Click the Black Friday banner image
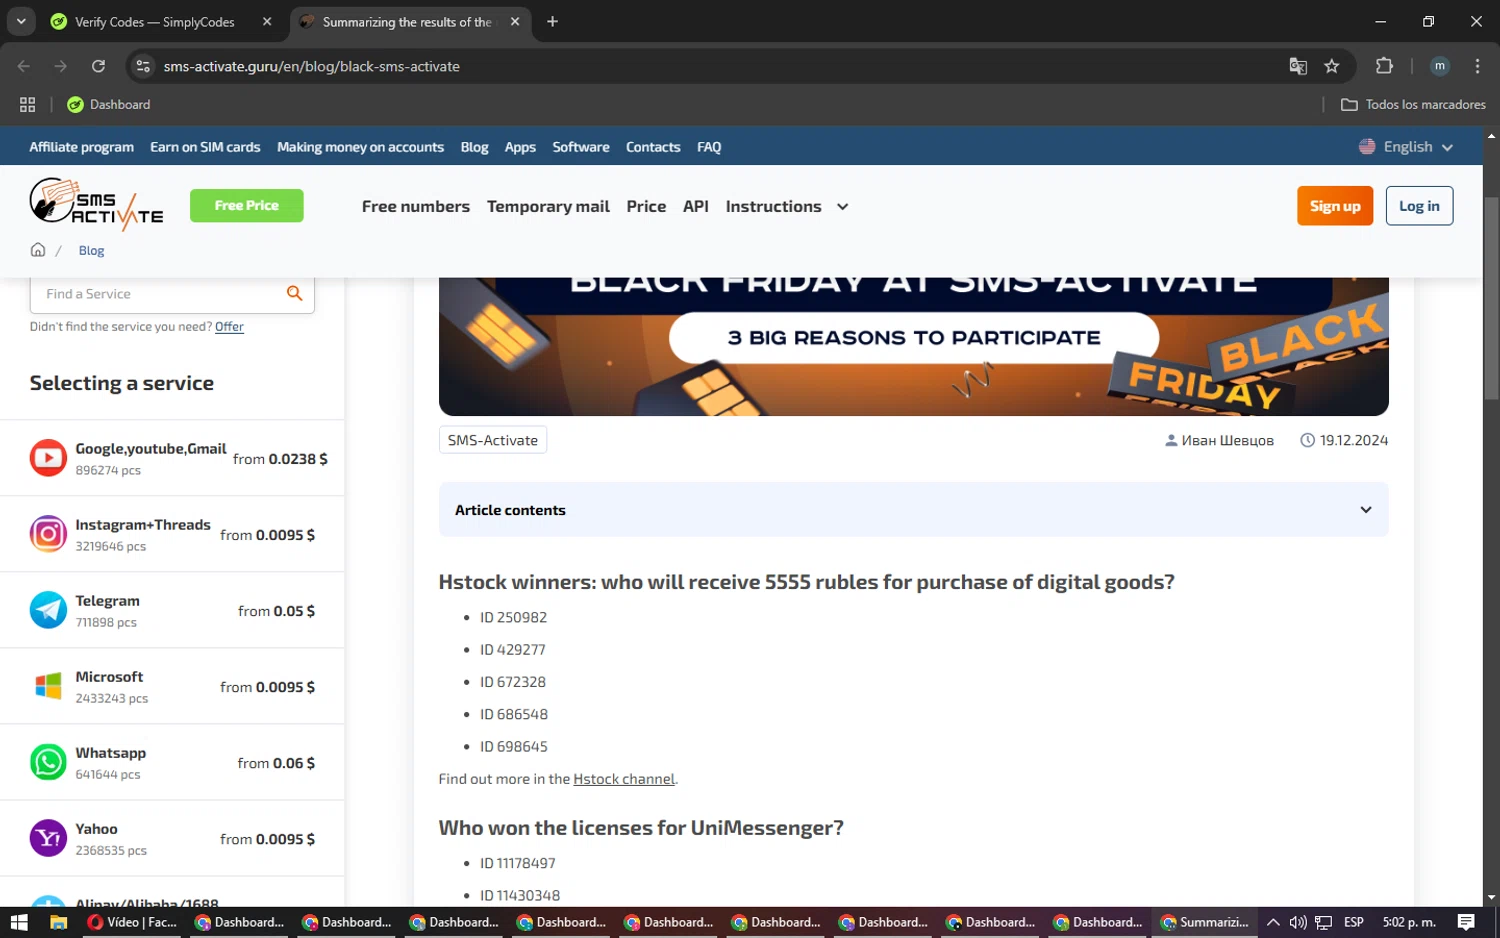The height and width of the screenshot is (938, 1500). [913, 346]
